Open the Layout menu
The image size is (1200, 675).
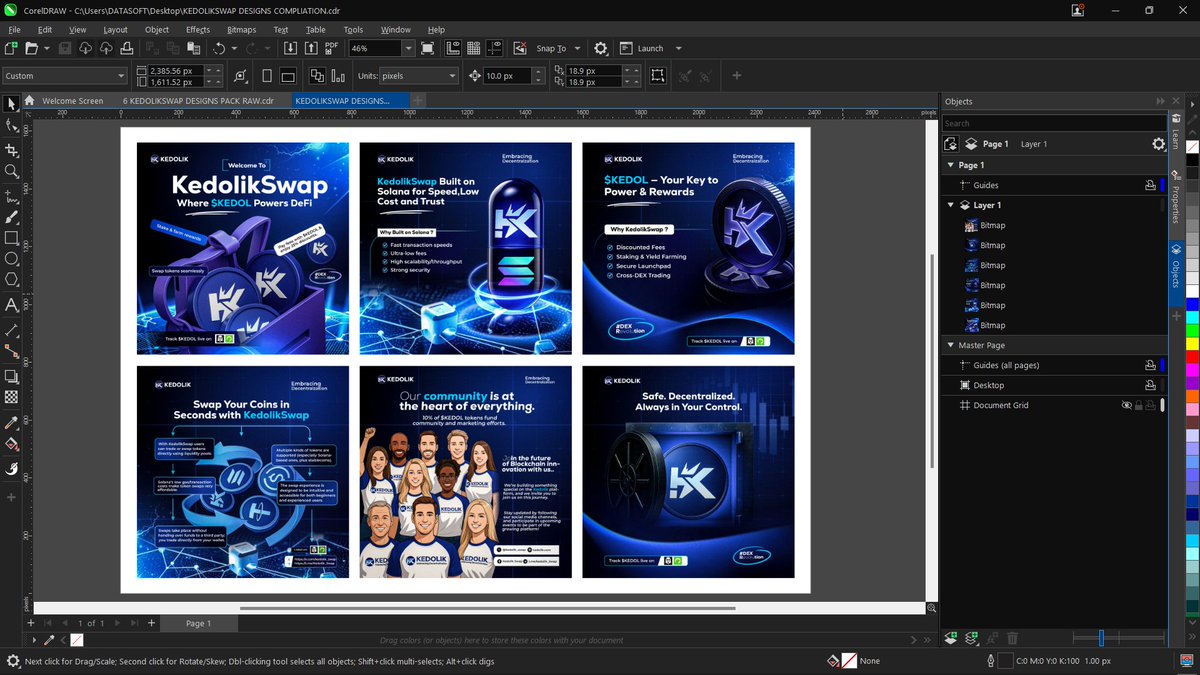point(115,30)
